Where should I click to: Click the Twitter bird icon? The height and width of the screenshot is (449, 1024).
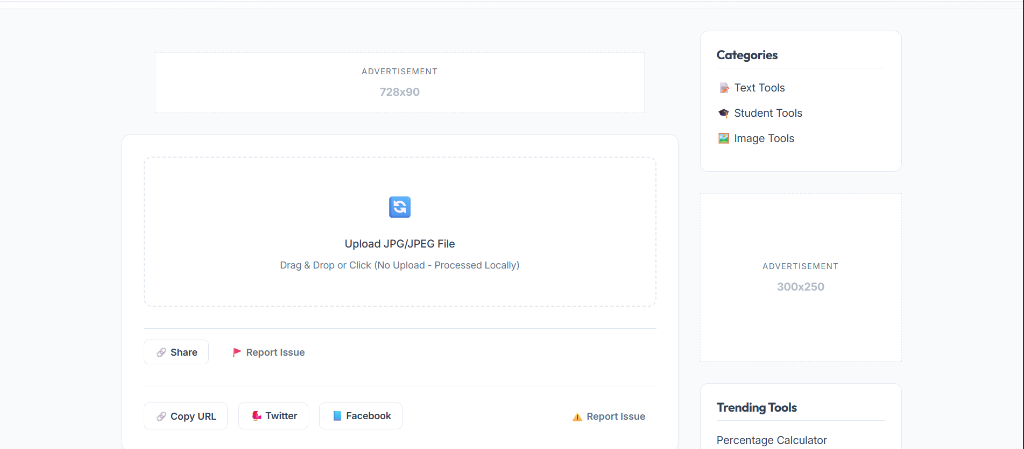pos(257,416)
